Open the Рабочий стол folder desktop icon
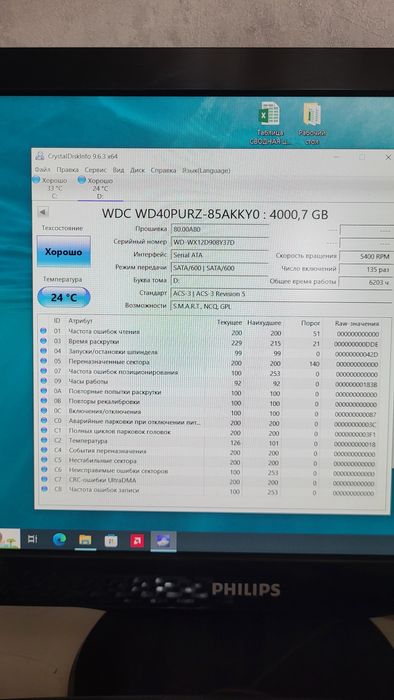 coord(312,124)
